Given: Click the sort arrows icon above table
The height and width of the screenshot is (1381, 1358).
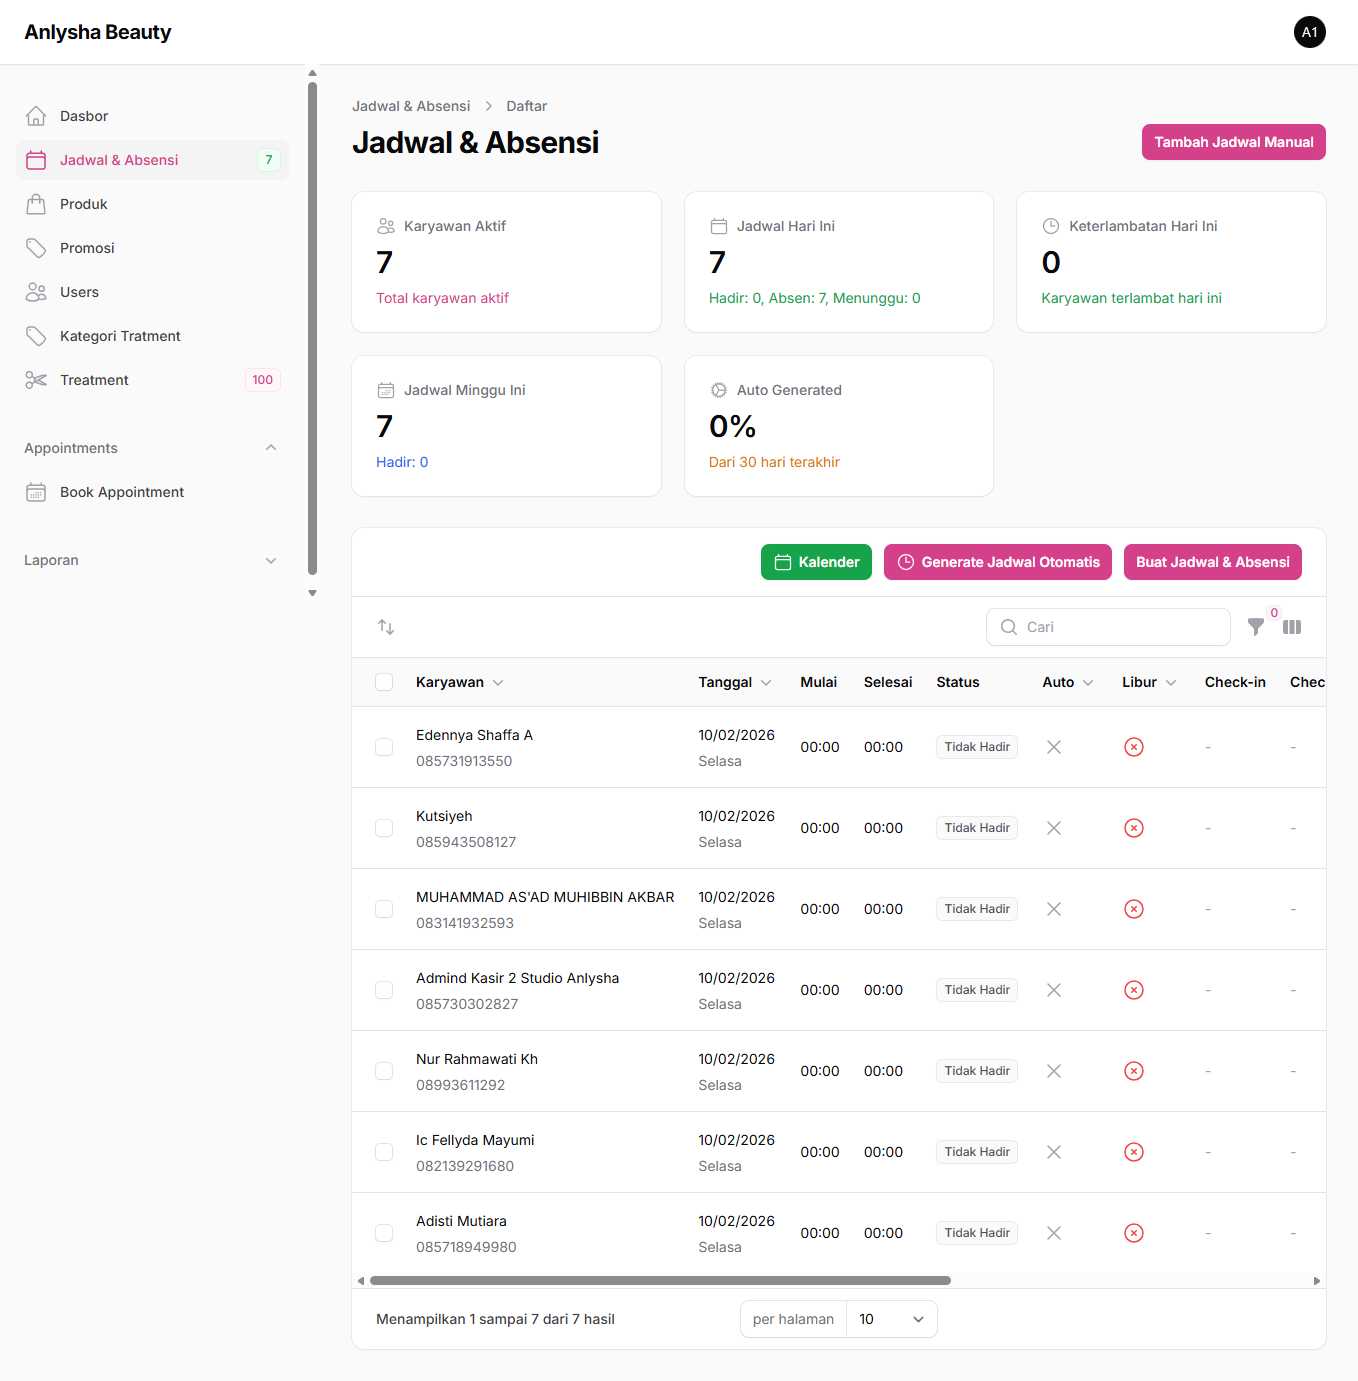Looking at the screenshot, I should [x=386, y=627].
